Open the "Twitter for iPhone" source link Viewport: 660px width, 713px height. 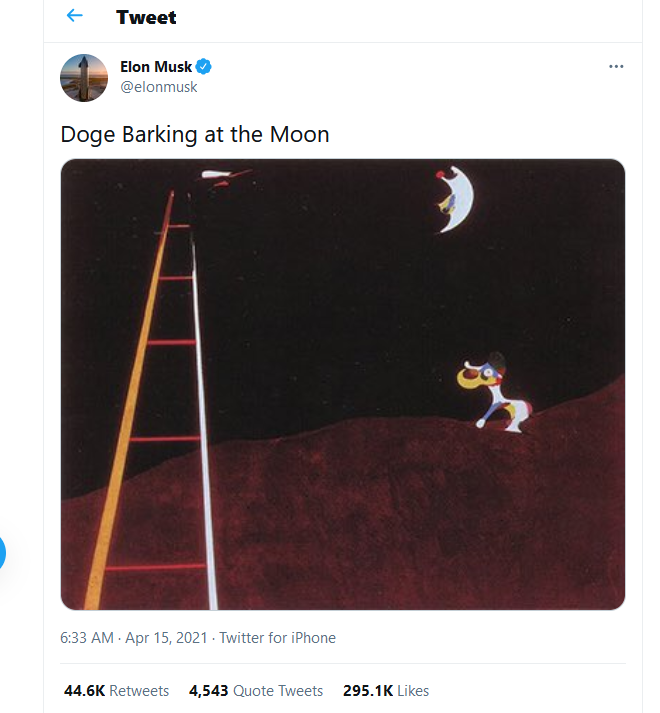pyautogui.click(x=277, y=638)
